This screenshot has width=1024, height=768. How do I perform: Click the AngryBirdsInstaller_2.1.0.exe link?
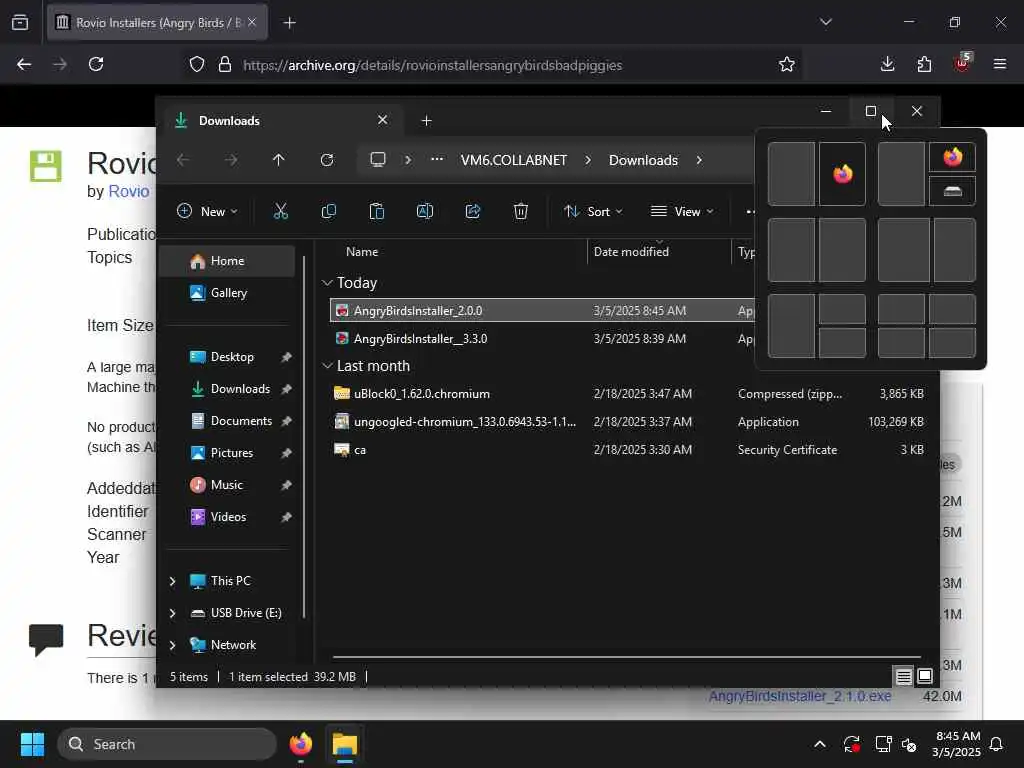tap(799, 696)
